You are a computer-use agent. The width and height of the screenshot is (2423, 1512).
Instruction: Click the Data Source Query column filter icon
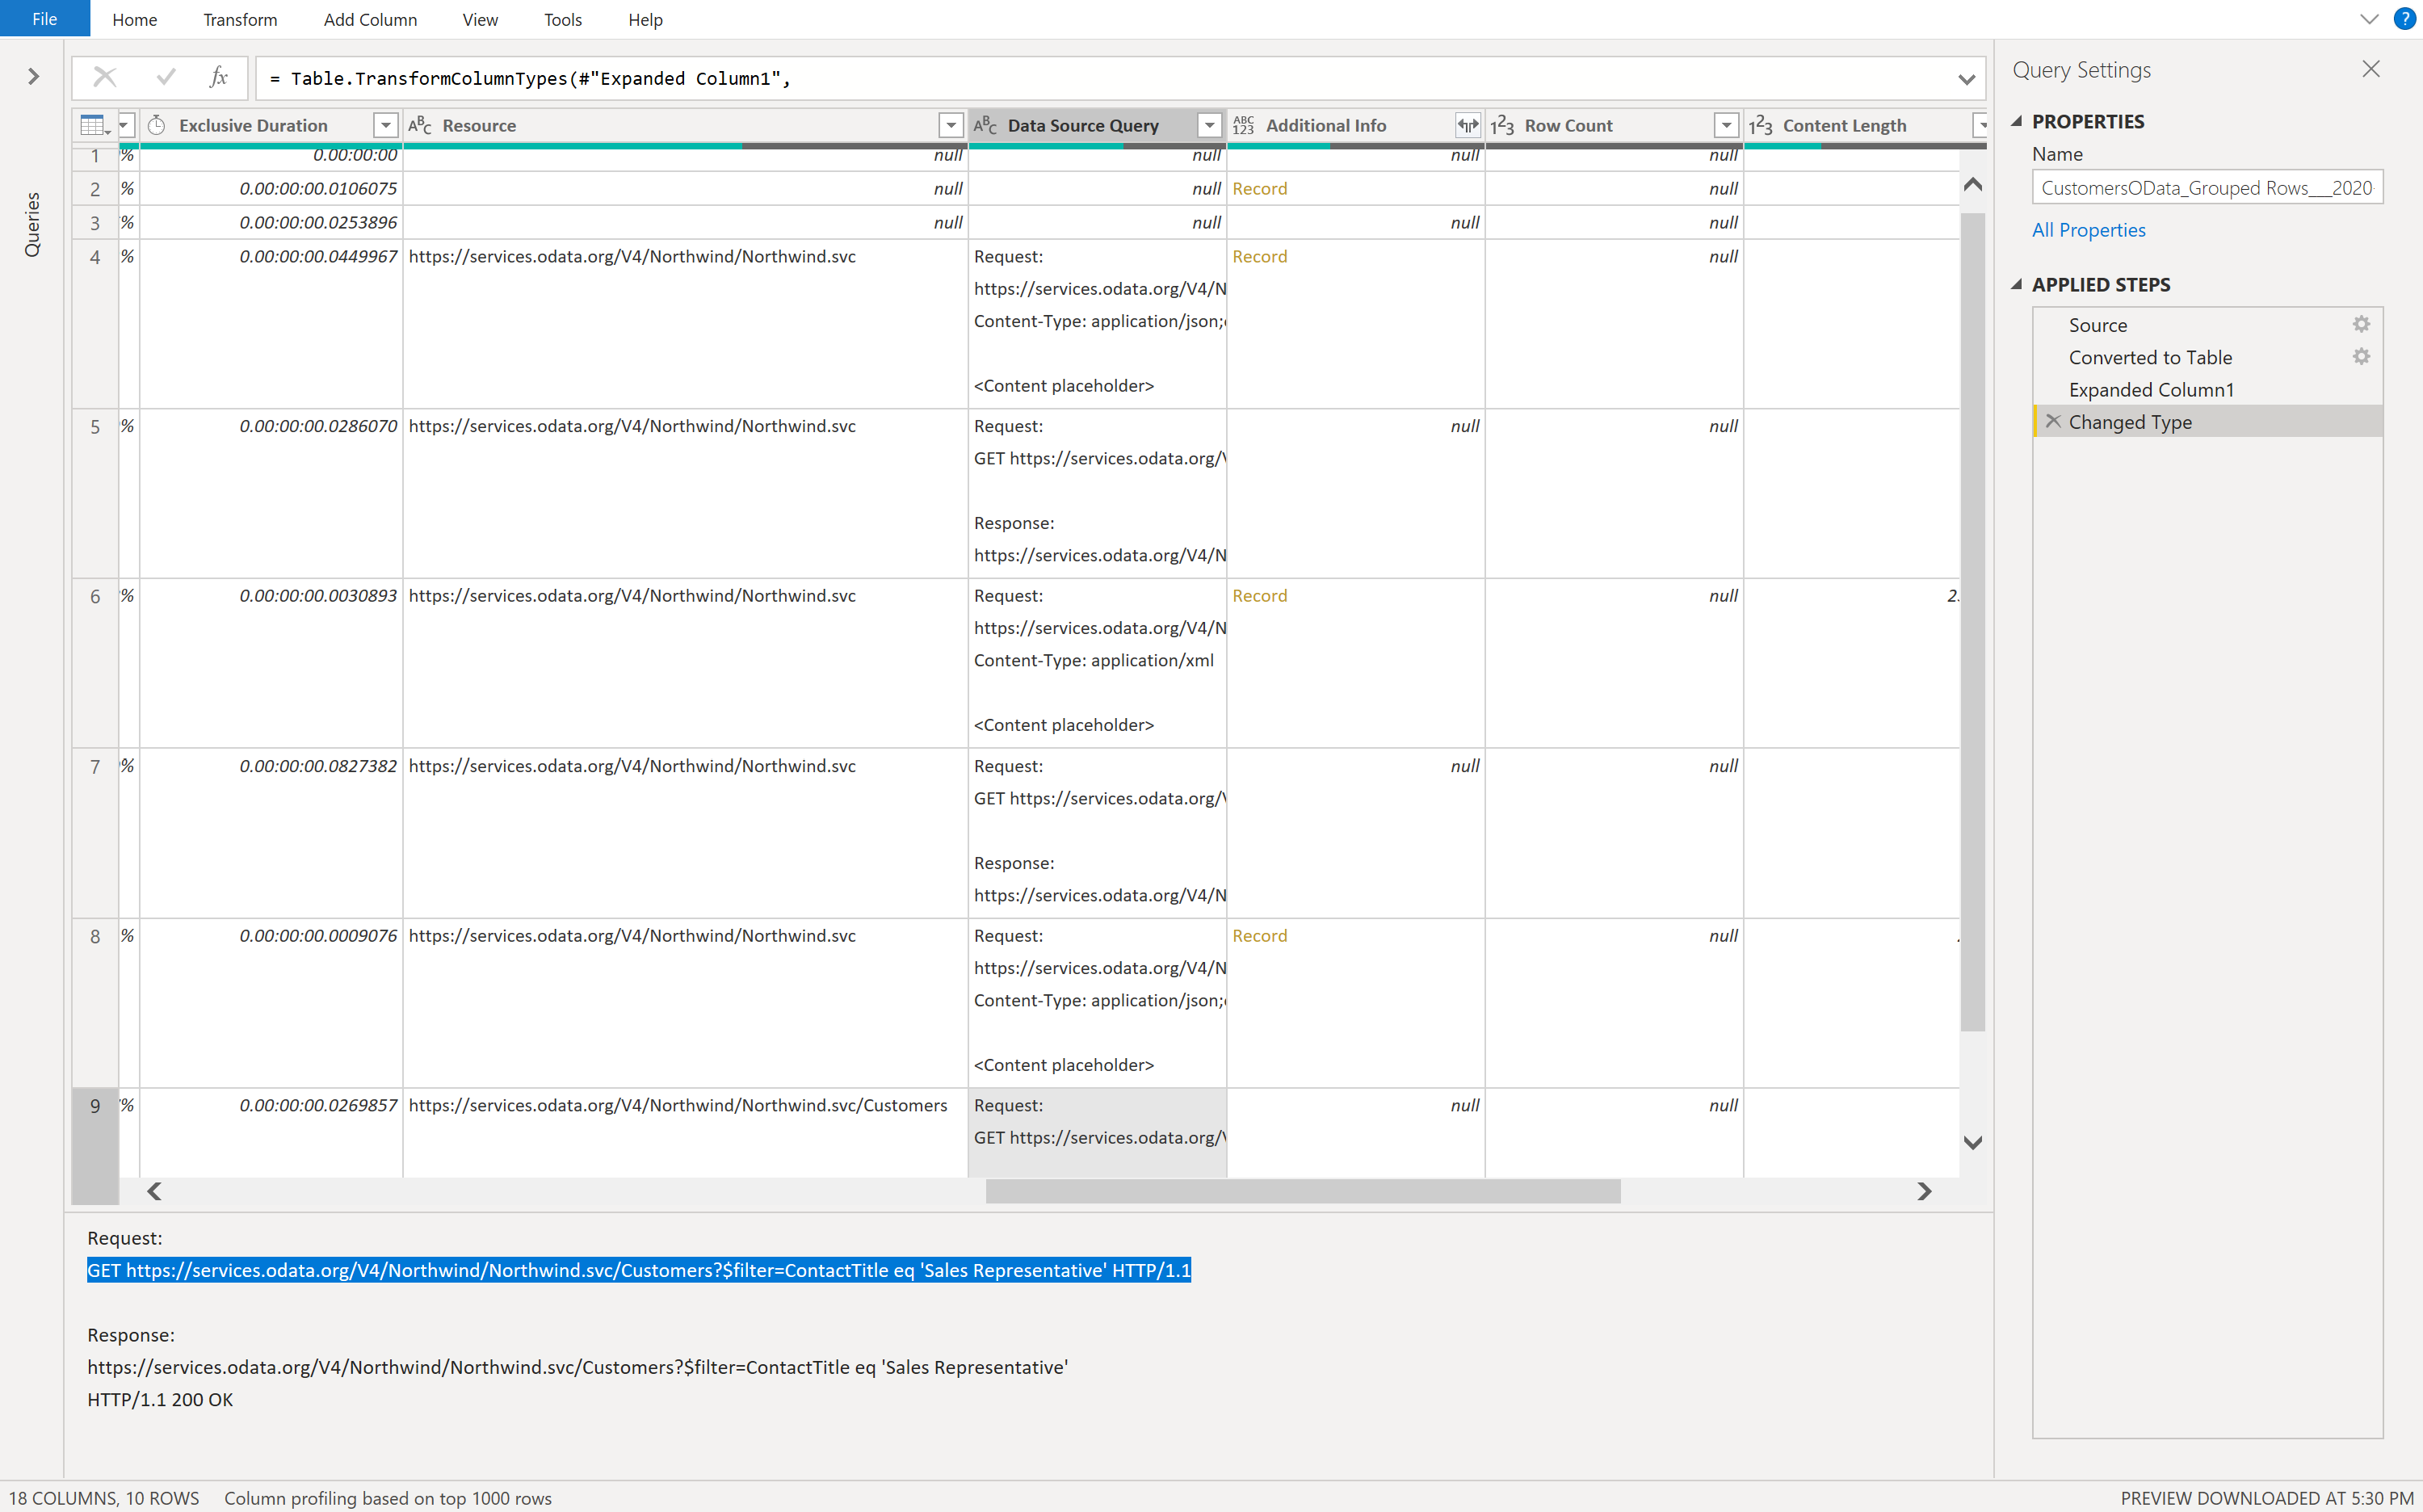[x=1209, y=124]
